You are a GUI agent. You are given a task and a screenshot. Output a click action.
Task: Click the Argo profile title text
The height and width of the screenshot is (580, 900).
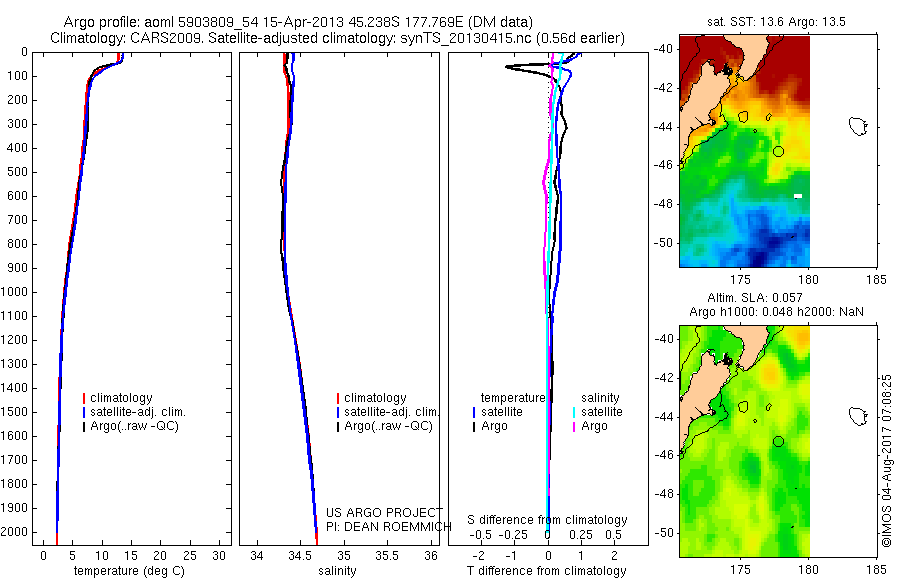tap(298, 22)
